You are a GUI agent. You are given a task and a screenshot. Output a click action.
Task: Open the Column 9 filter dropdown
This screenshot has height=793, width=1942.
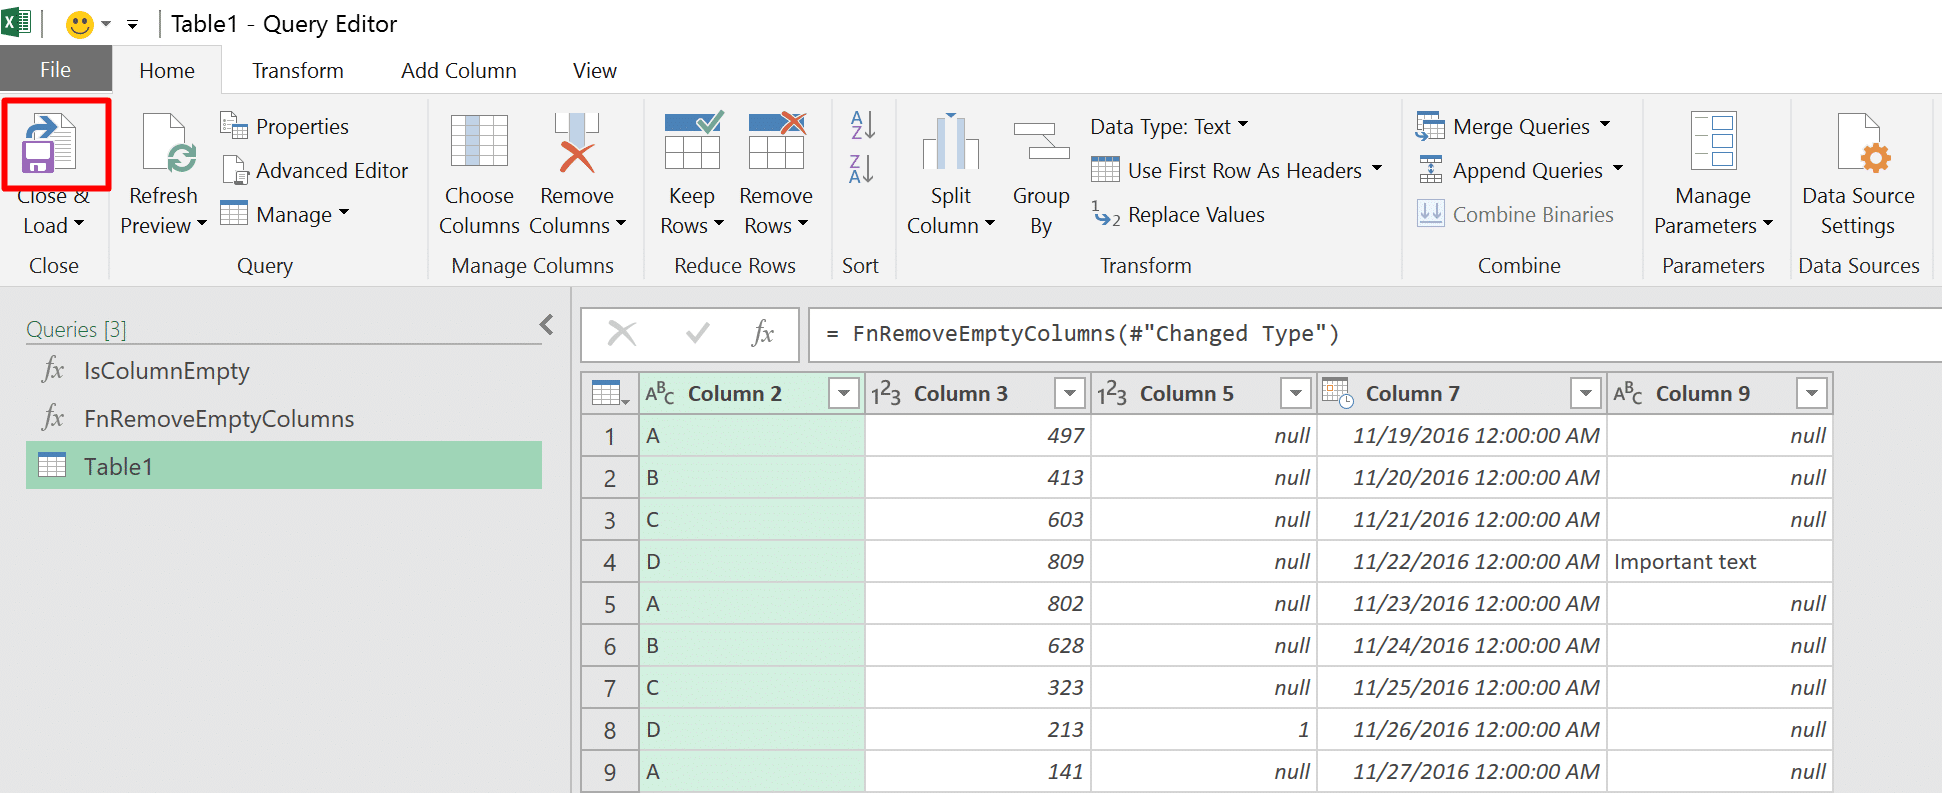(1812, 394)
